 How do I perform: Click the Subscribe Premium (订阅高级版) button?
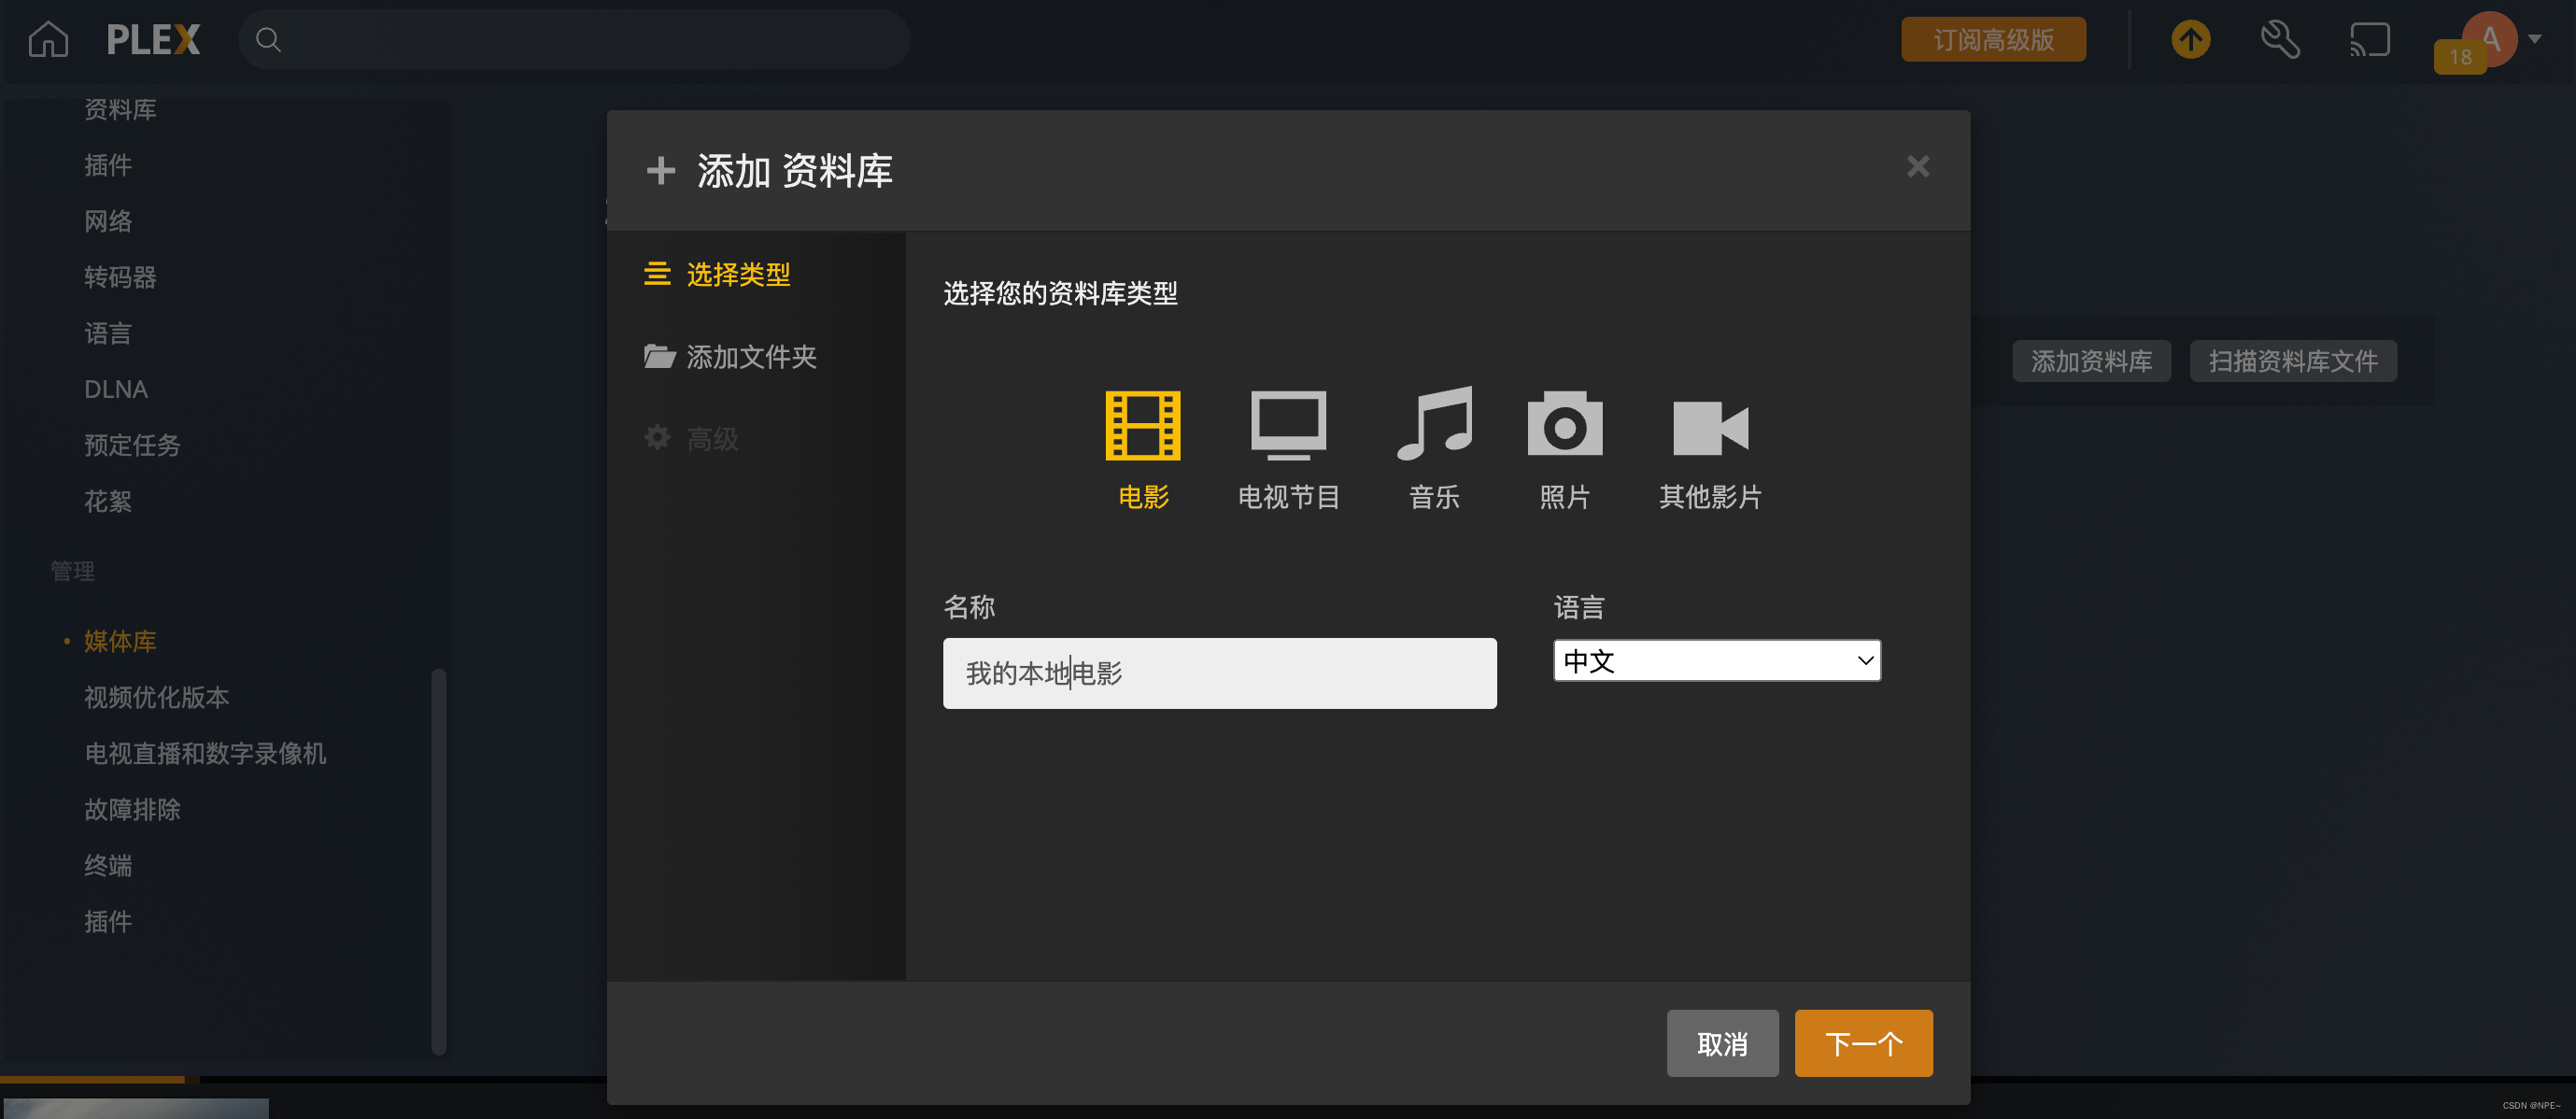1993,40
